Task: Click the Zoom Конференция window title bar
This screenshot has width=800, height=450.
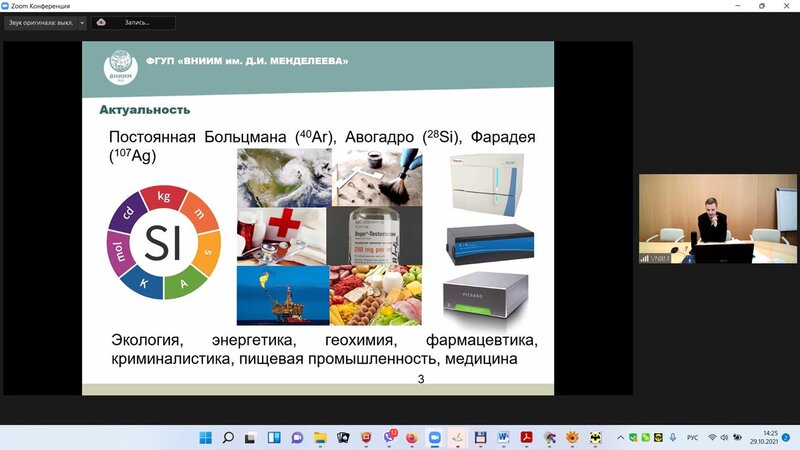Action: (x=300, y=6)
